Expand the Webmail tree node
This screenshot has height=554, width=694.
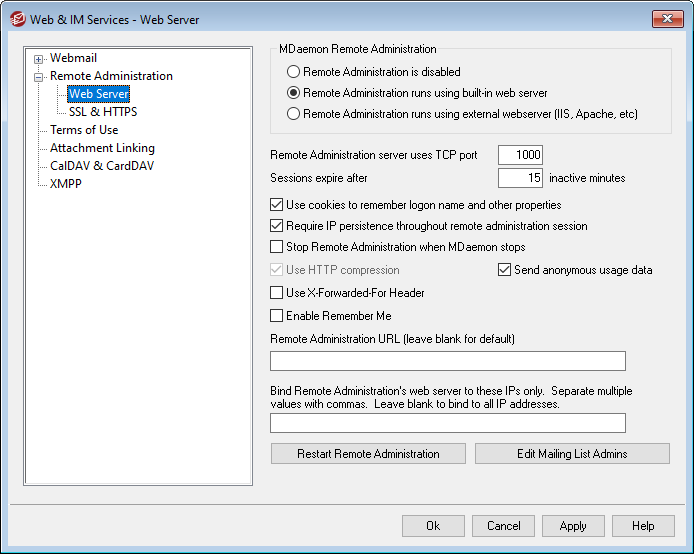coord(39,59)
